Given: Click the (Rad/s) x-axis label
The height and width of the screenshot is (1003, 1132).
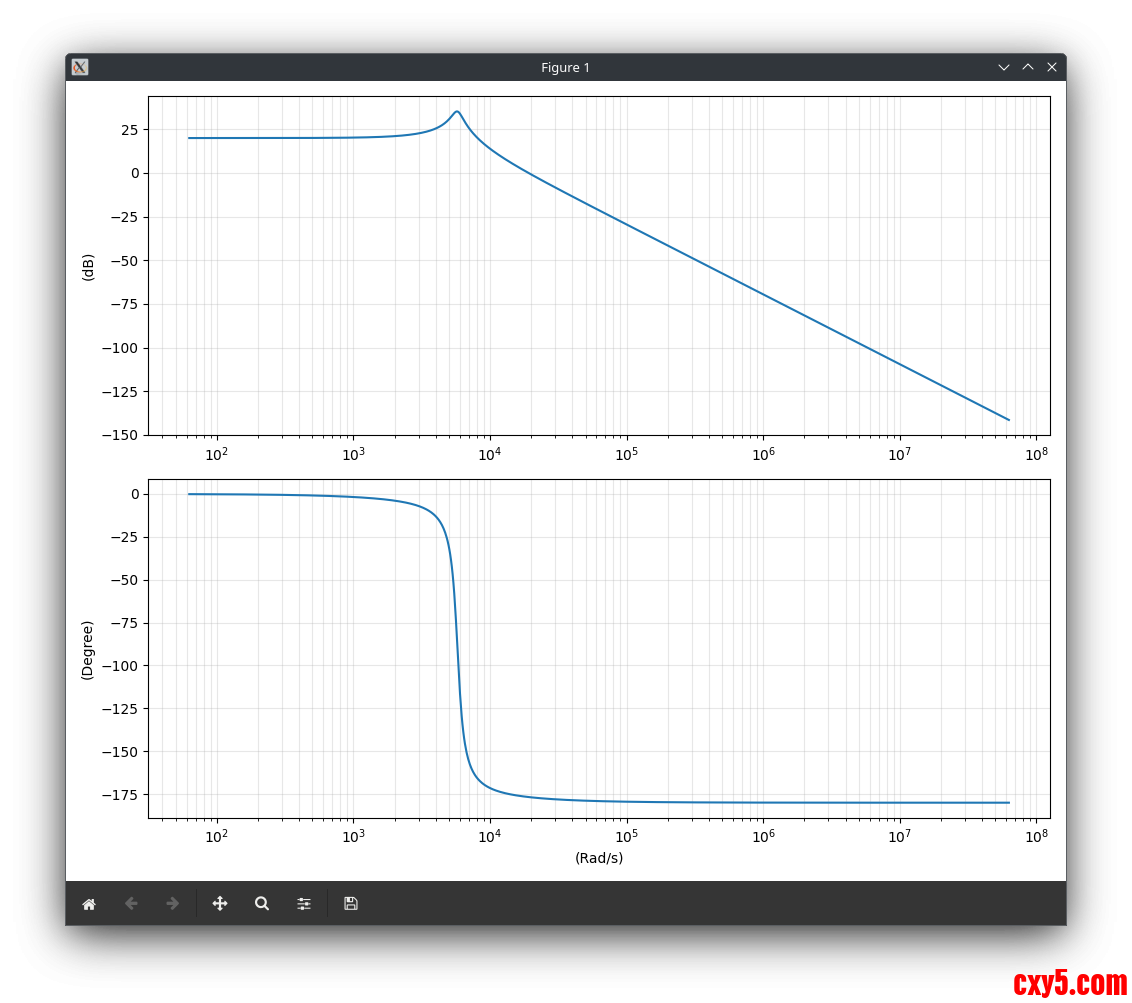Looking at the screenshot, I should pos(598,858).
